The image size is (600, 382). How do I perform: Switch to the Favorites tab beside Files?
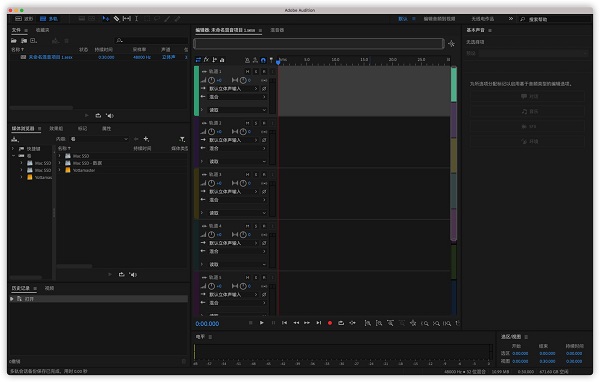(42, 30)
